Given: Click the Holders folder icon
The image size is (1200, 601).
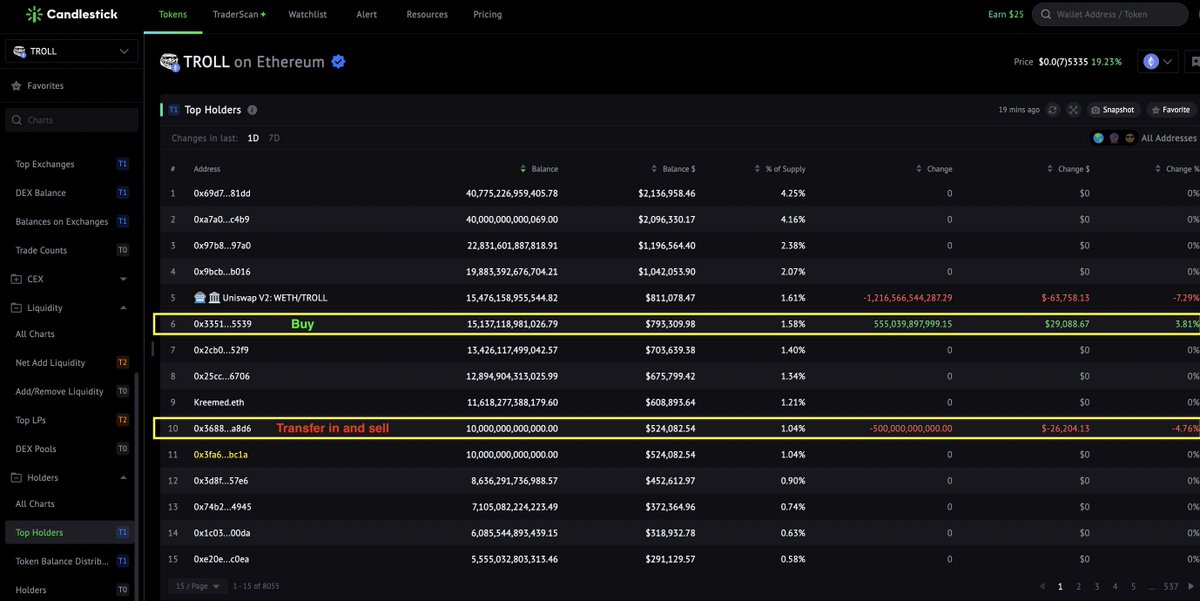Looking at the screenshot, I should (x=16, y=478).
